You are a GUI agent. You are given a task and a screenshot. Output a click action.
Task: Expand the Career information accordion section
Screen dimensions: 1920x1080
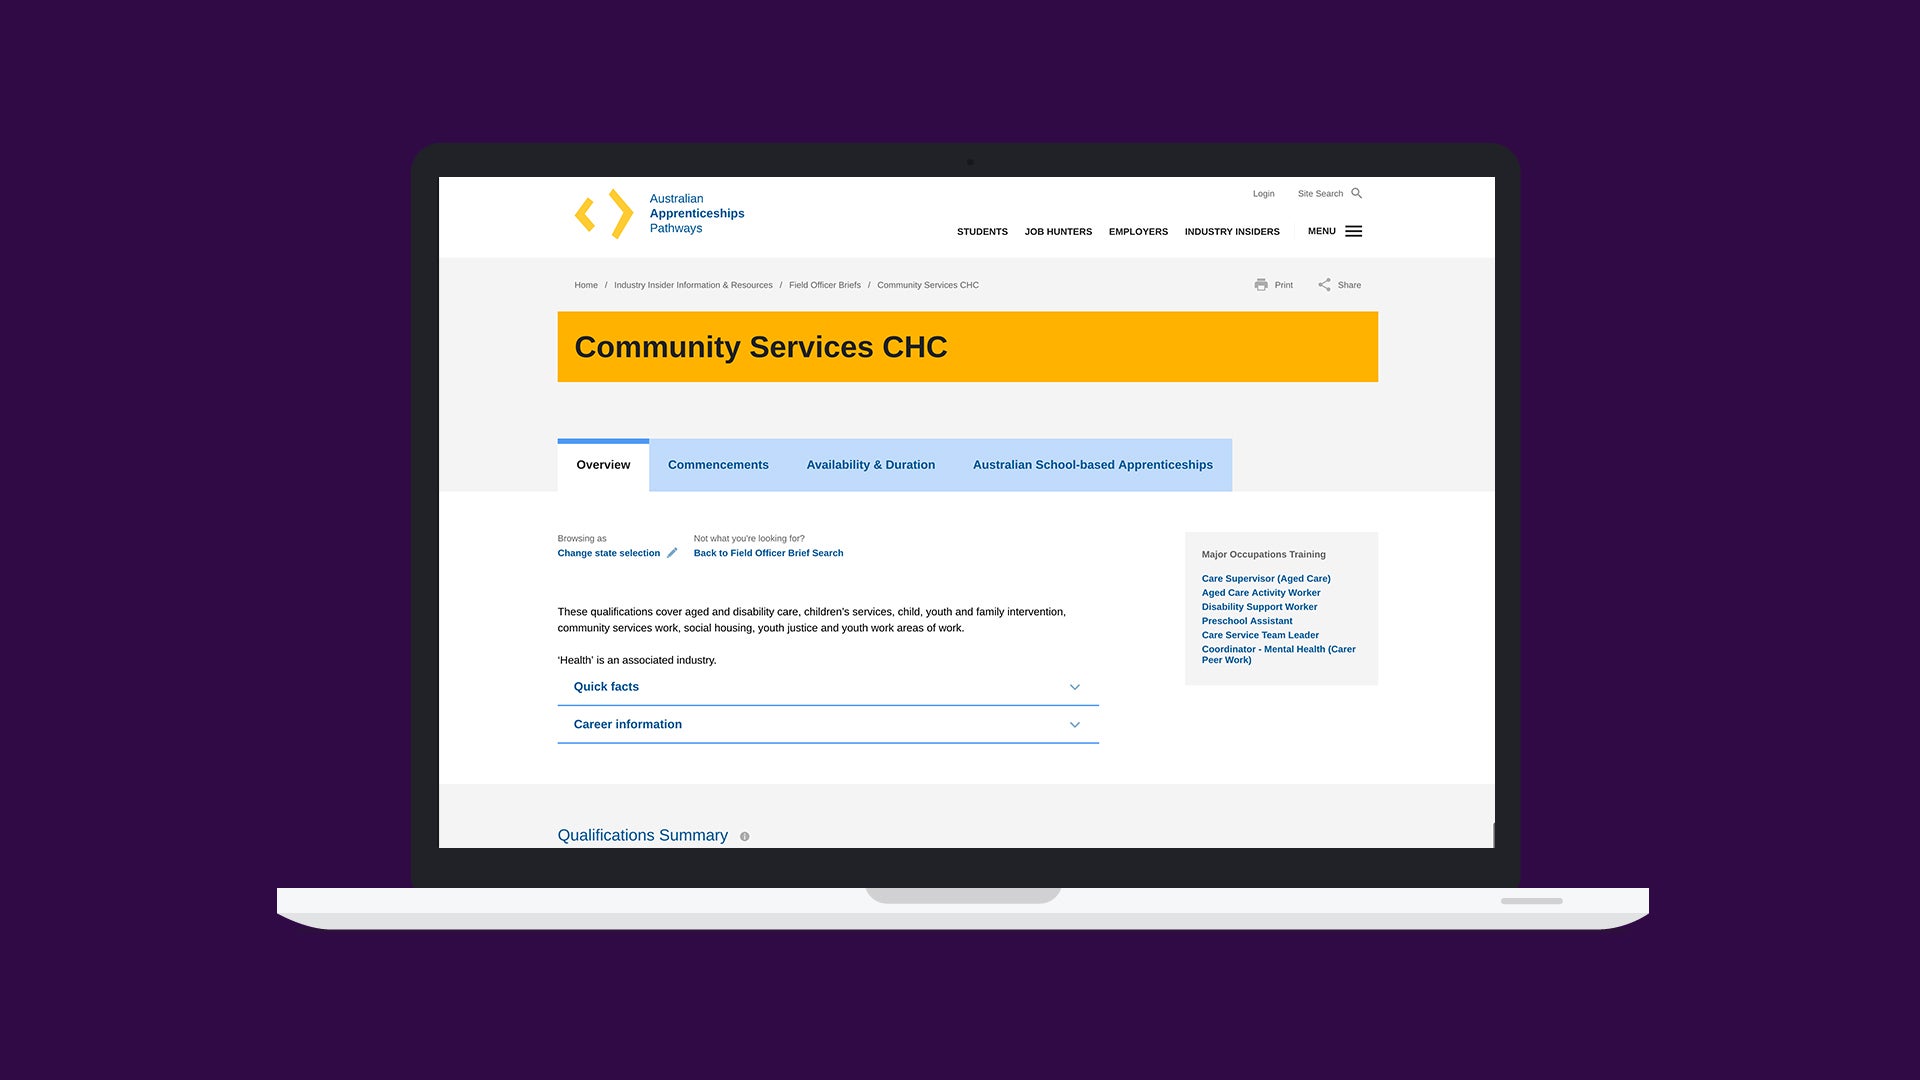click(827, 724)
